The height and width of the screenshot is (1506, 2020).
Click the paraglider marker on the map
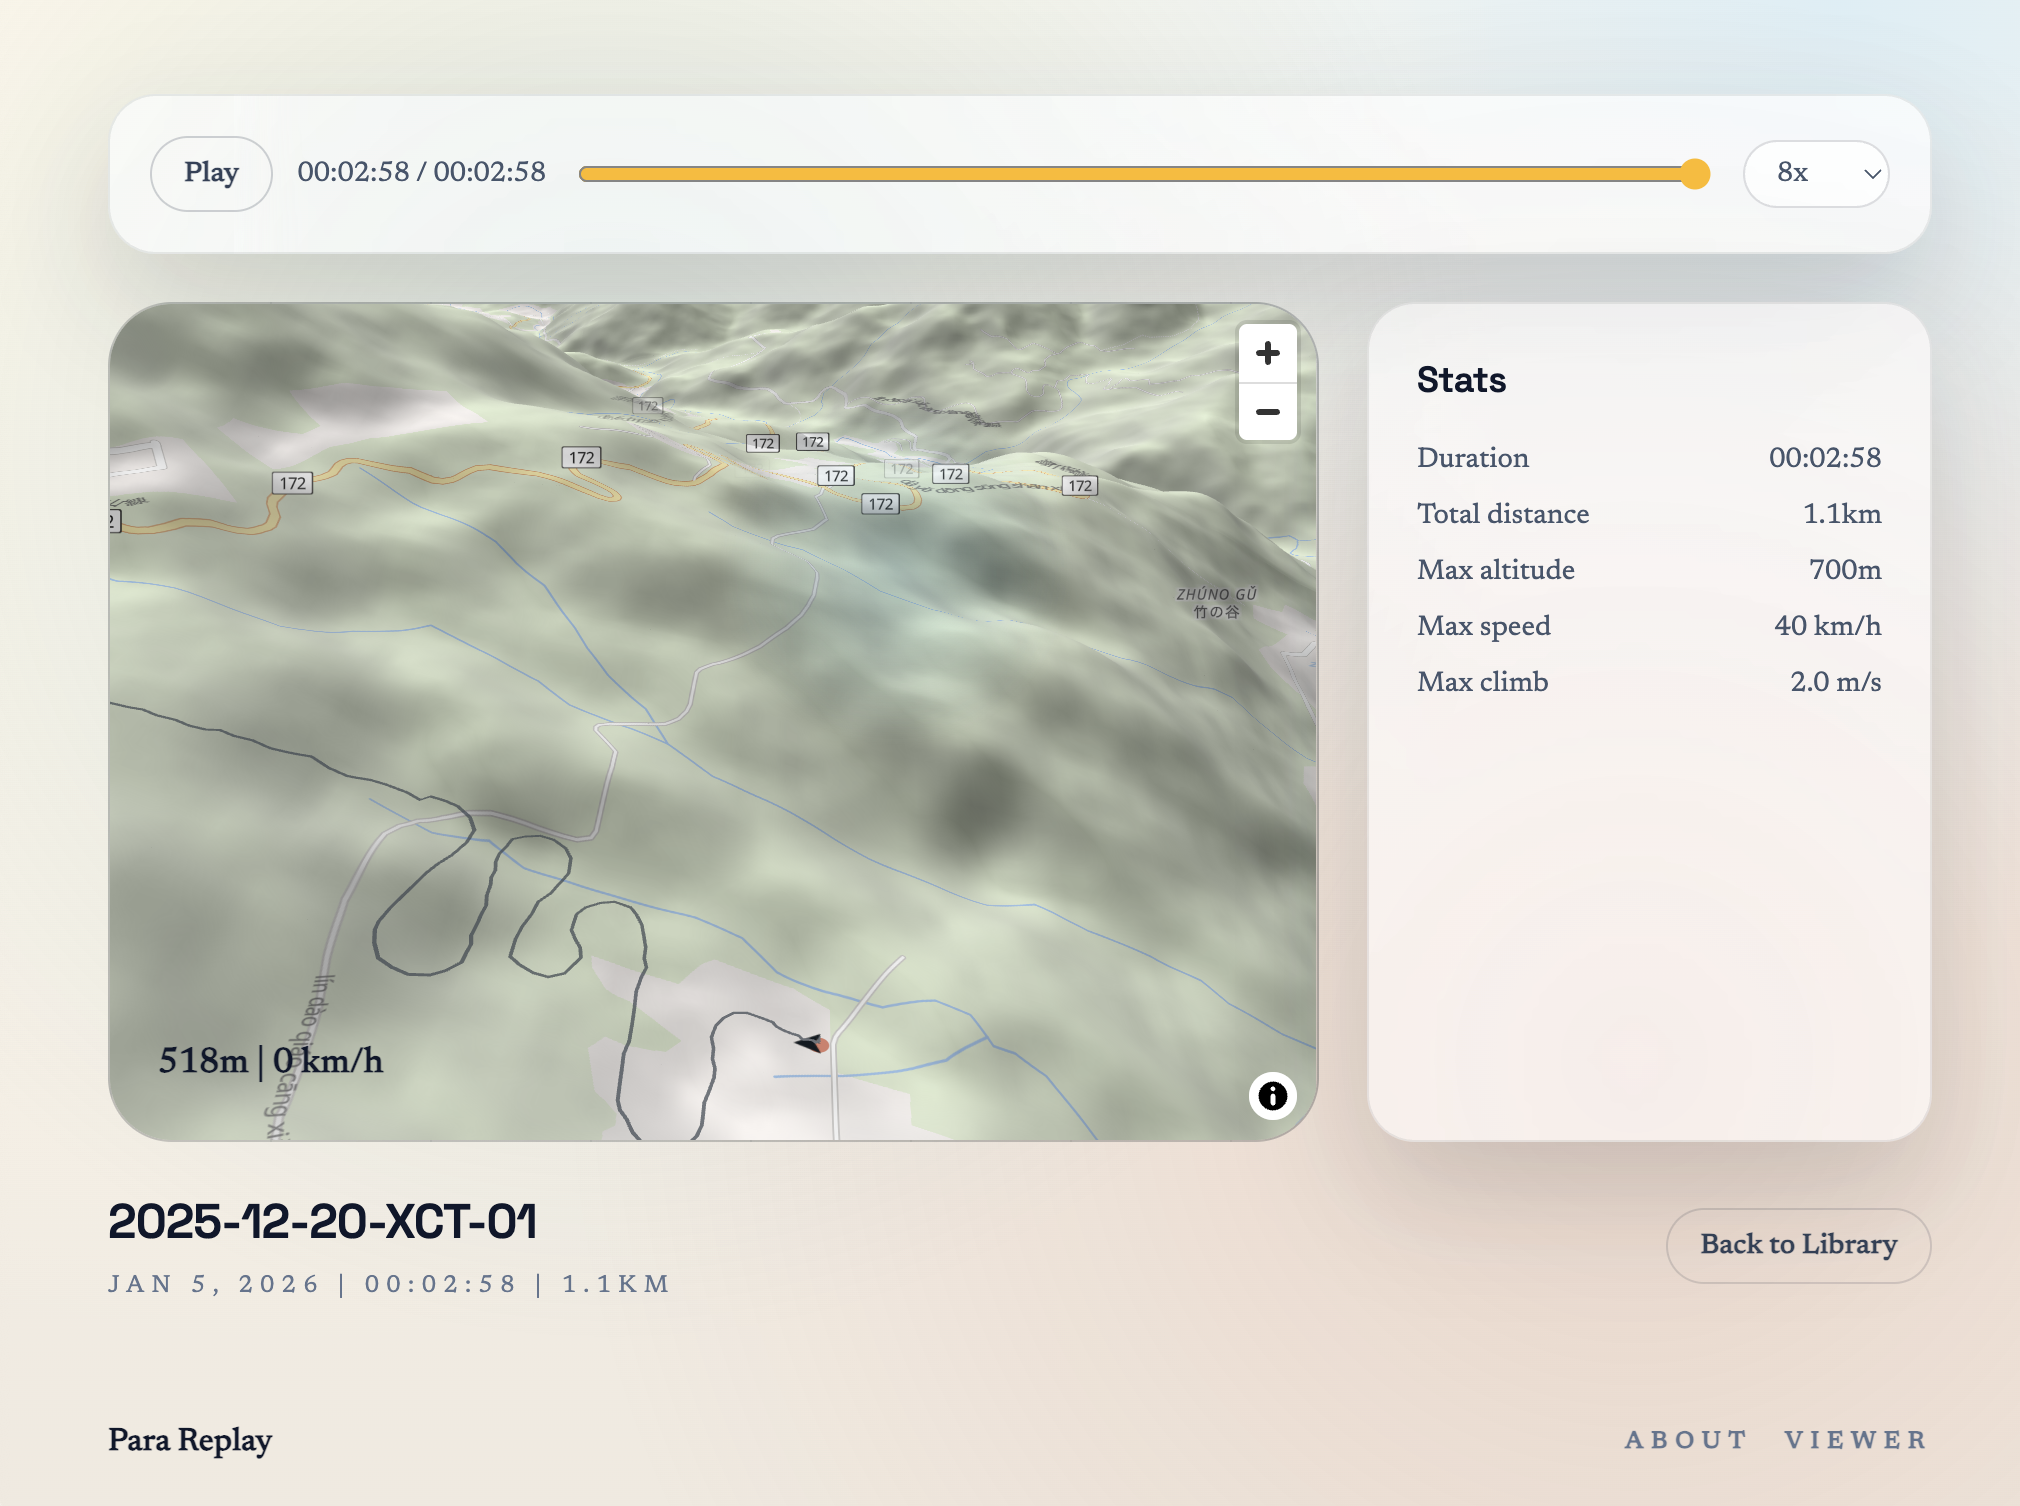coord(813,1043)
